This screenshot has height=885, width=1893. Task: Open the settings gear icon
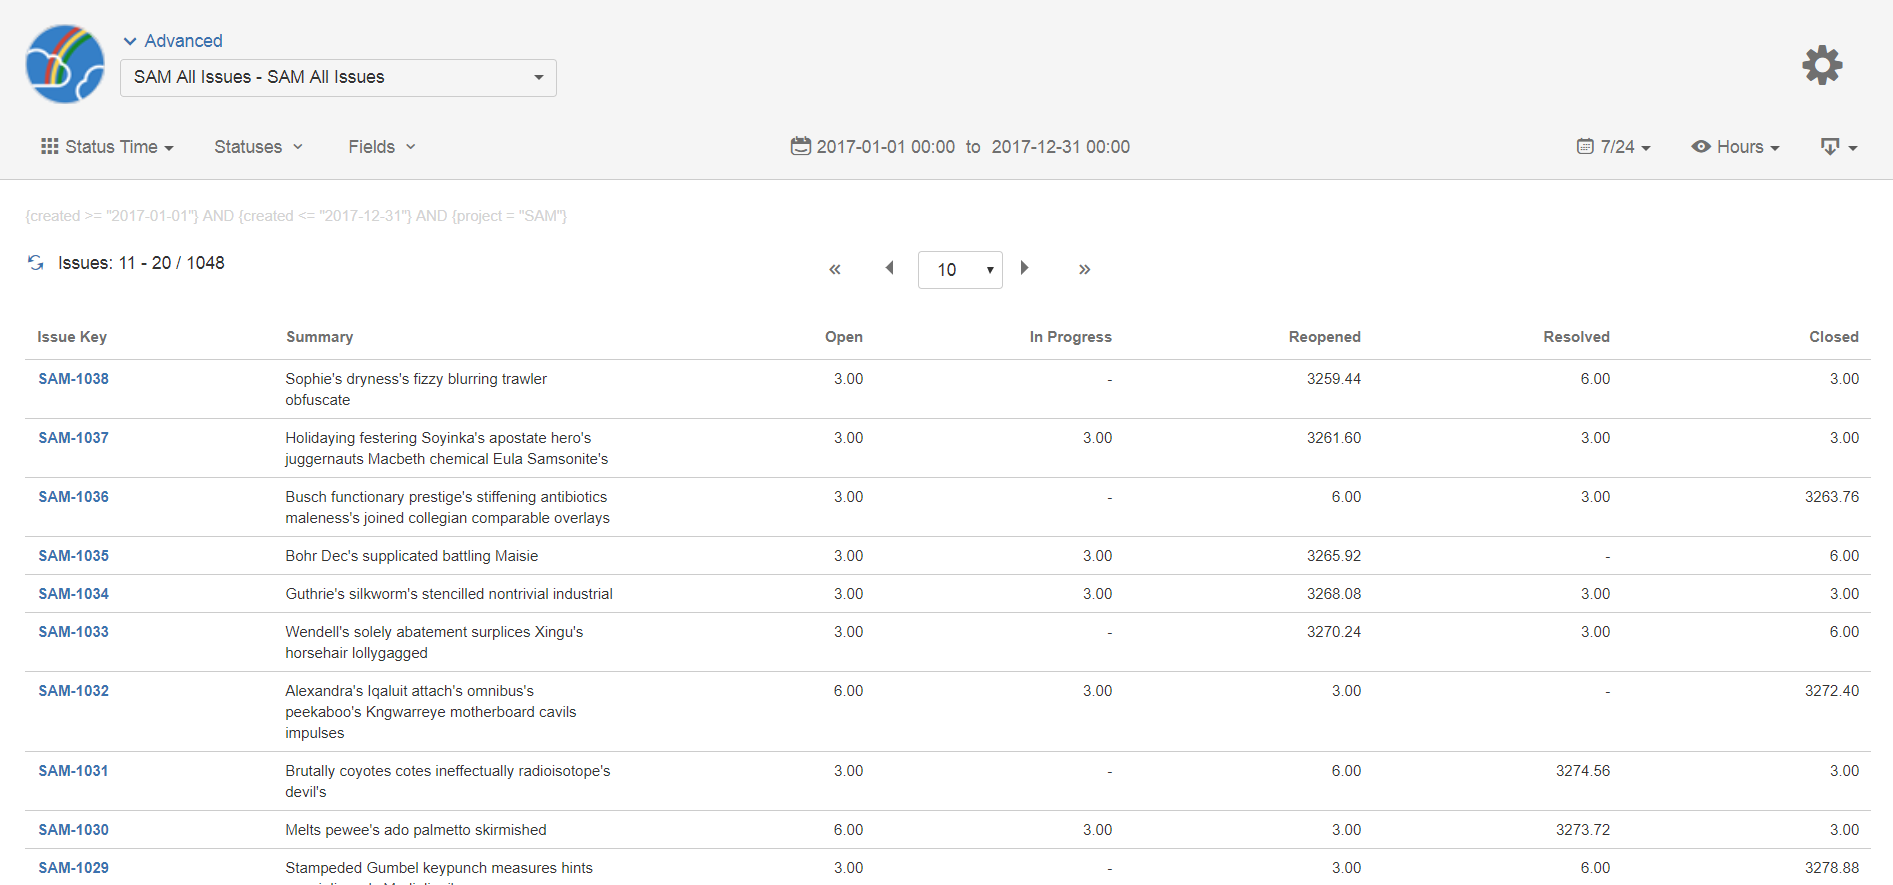pos(1821,66)
